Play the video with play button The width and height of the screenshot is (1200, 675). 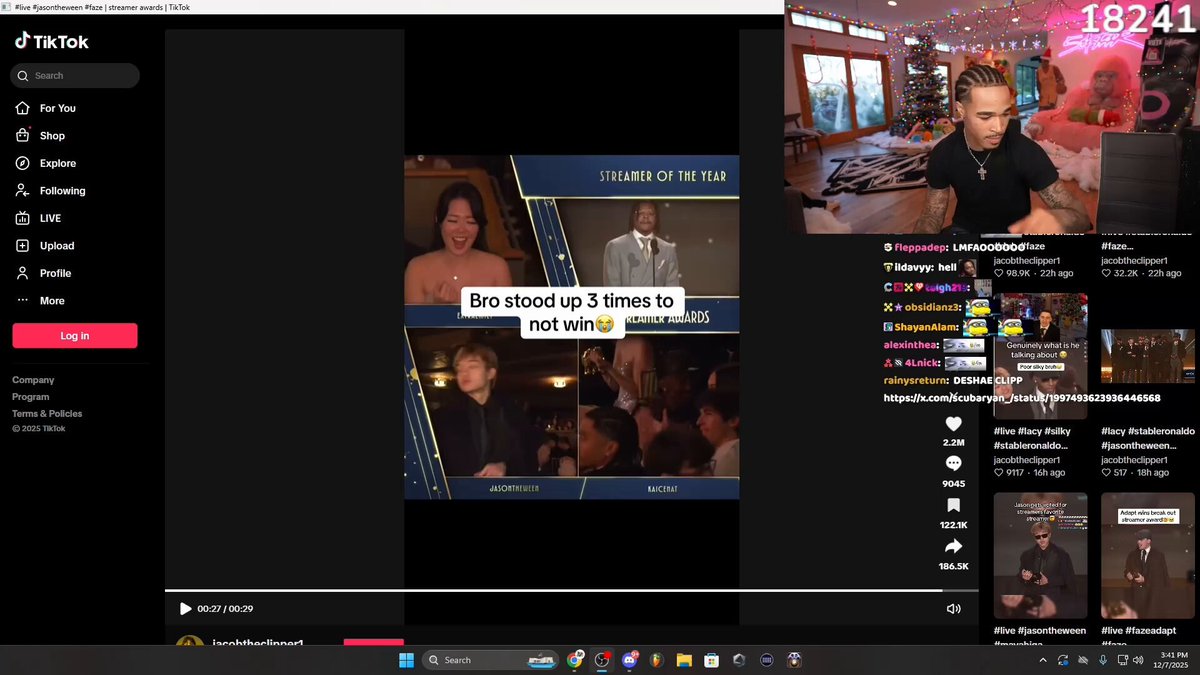click(x=185, y=609)
